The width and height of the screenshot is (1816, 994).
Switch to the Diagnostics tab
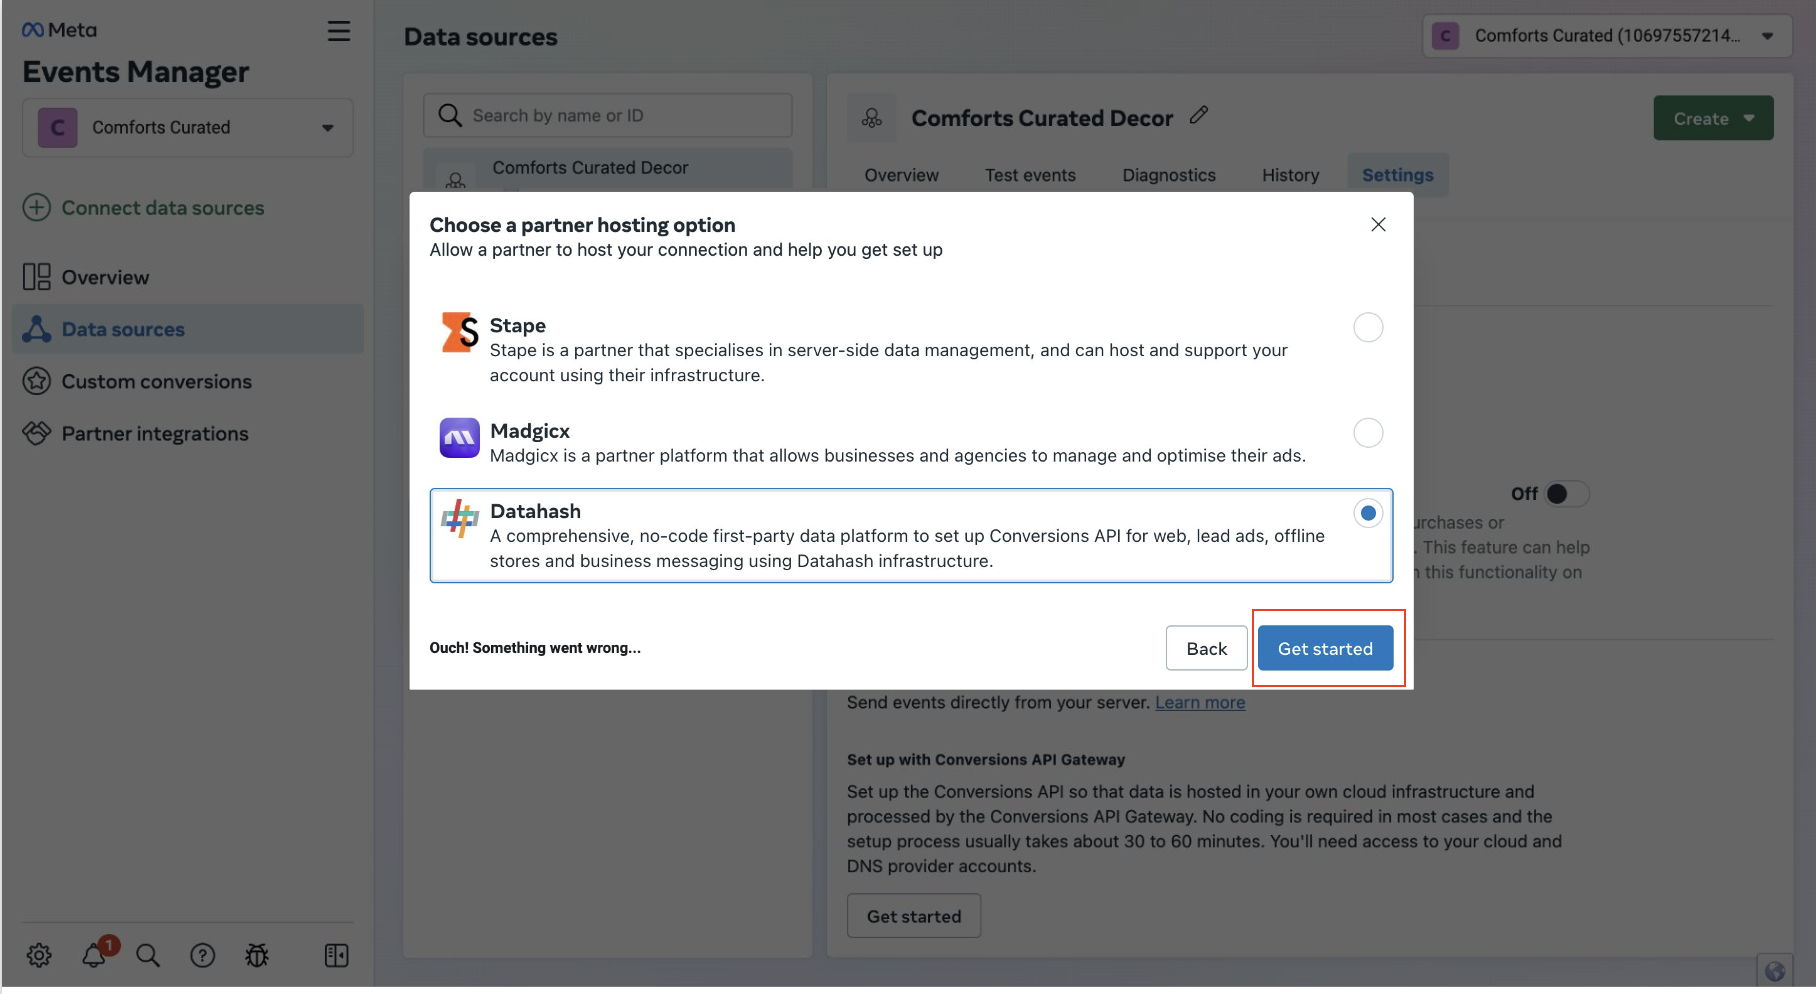(1169, 175)
